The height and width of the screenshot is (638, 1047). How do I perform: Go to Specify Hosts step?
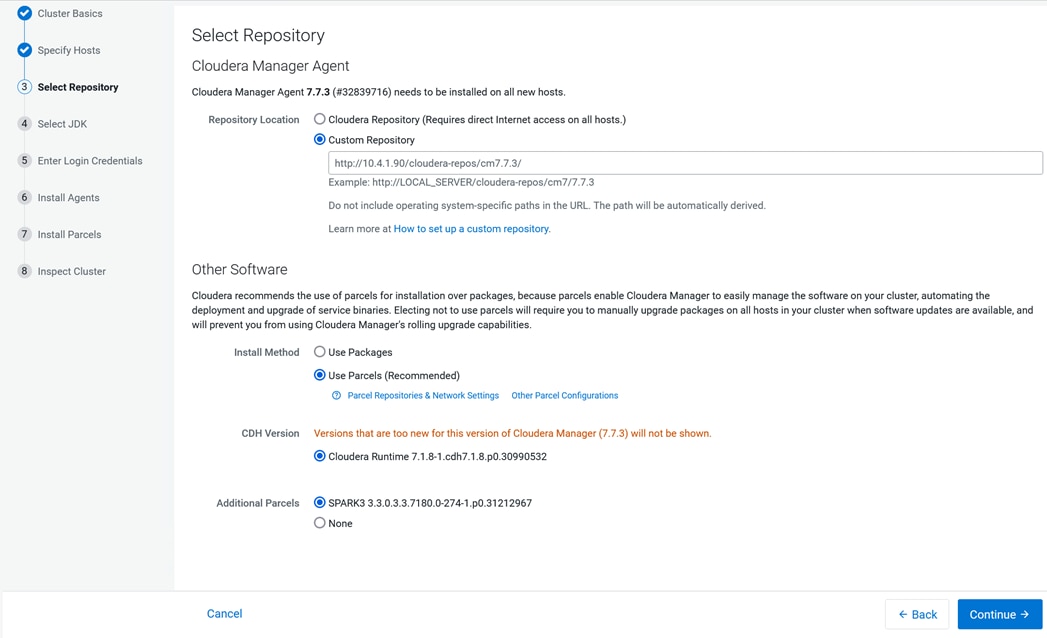(x=69, y=50)
